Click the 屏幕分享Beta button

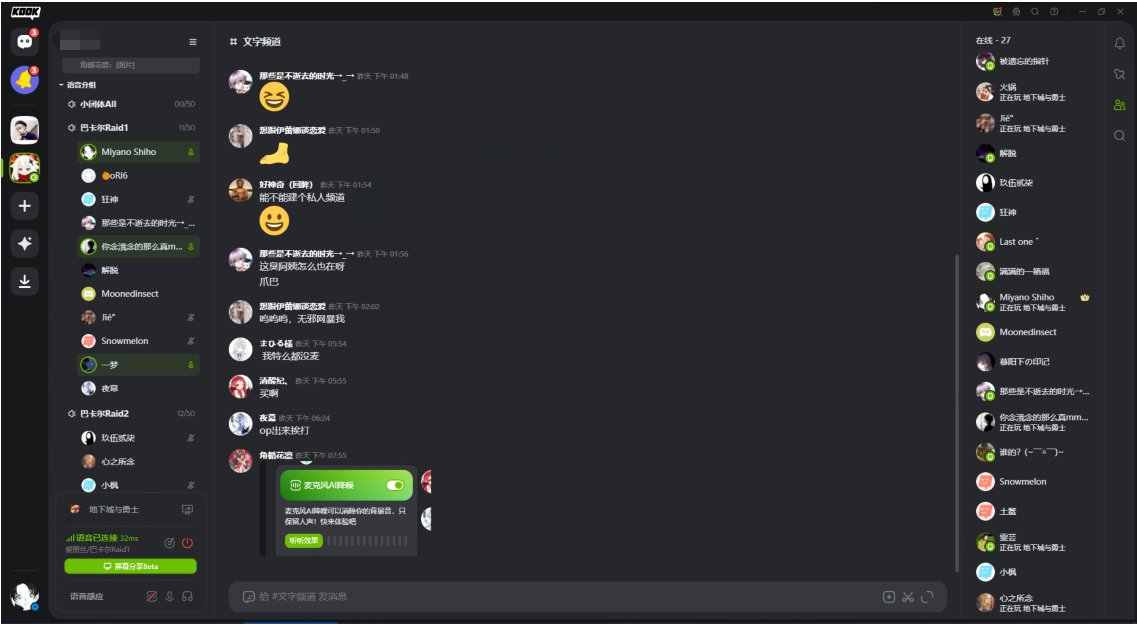tap(131, 566)
